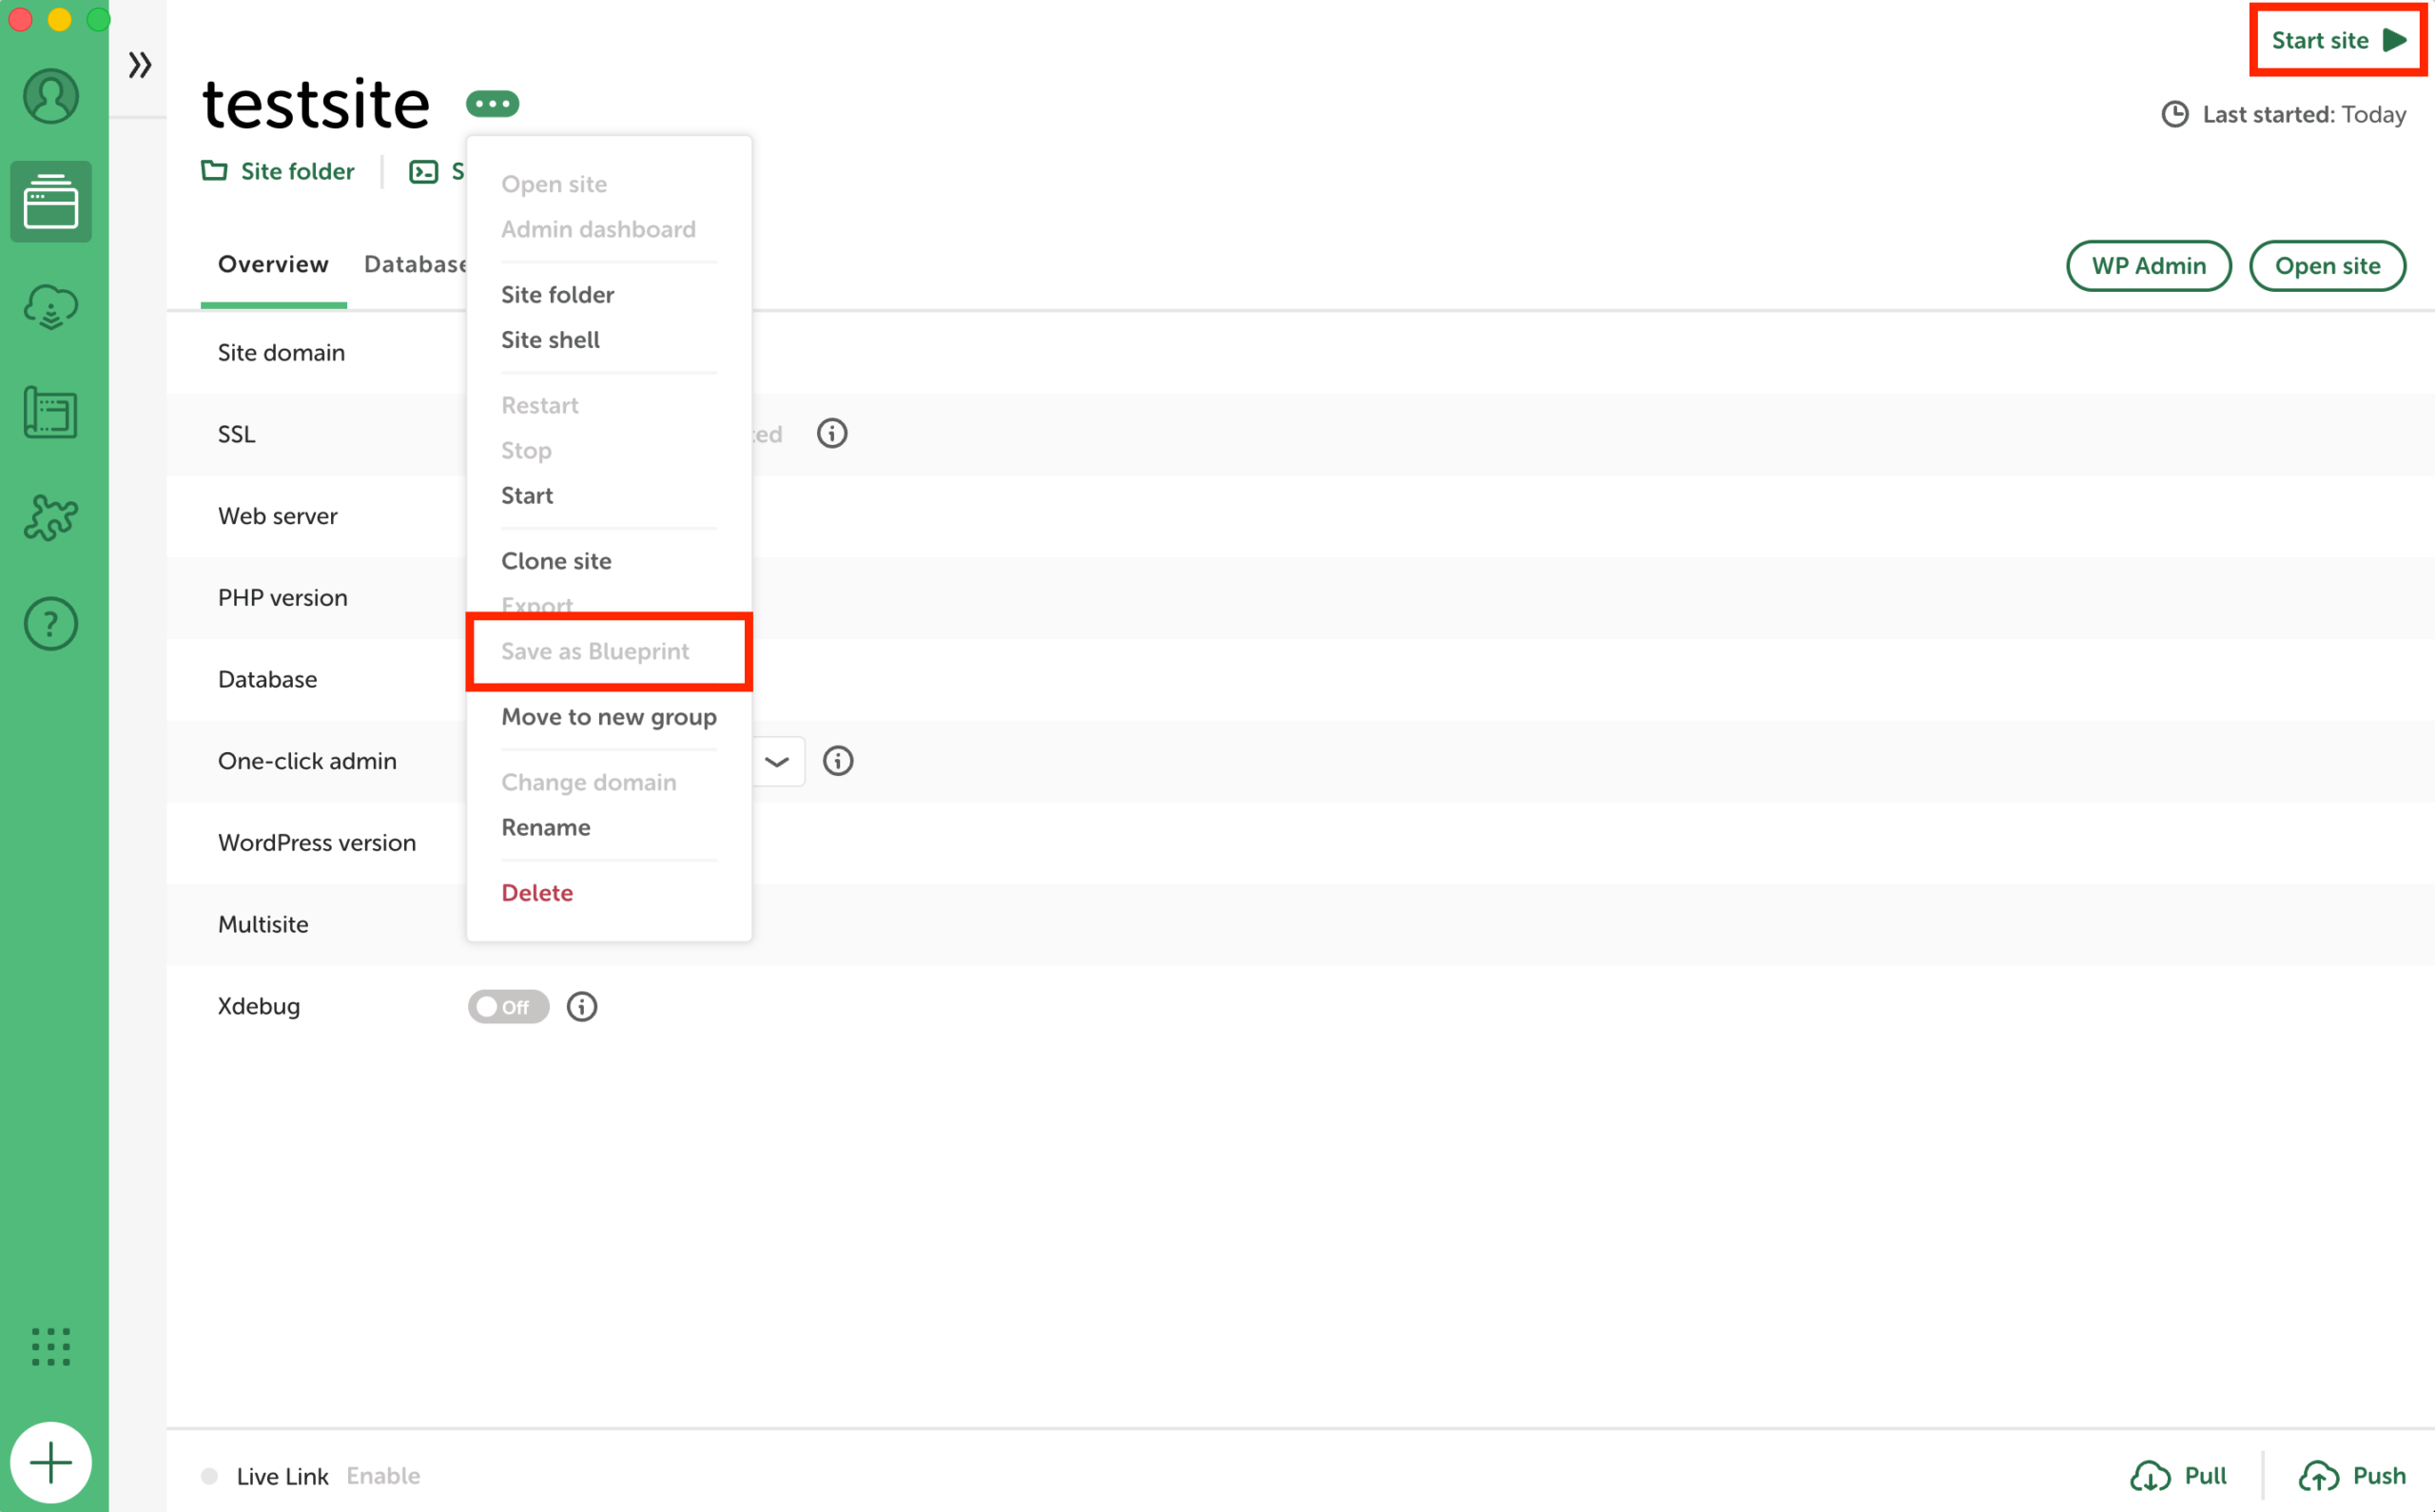Click the Pull cloud download button
Image resolution: width=2435 pixels, height=1512 pixels.
point(2178,1476)
